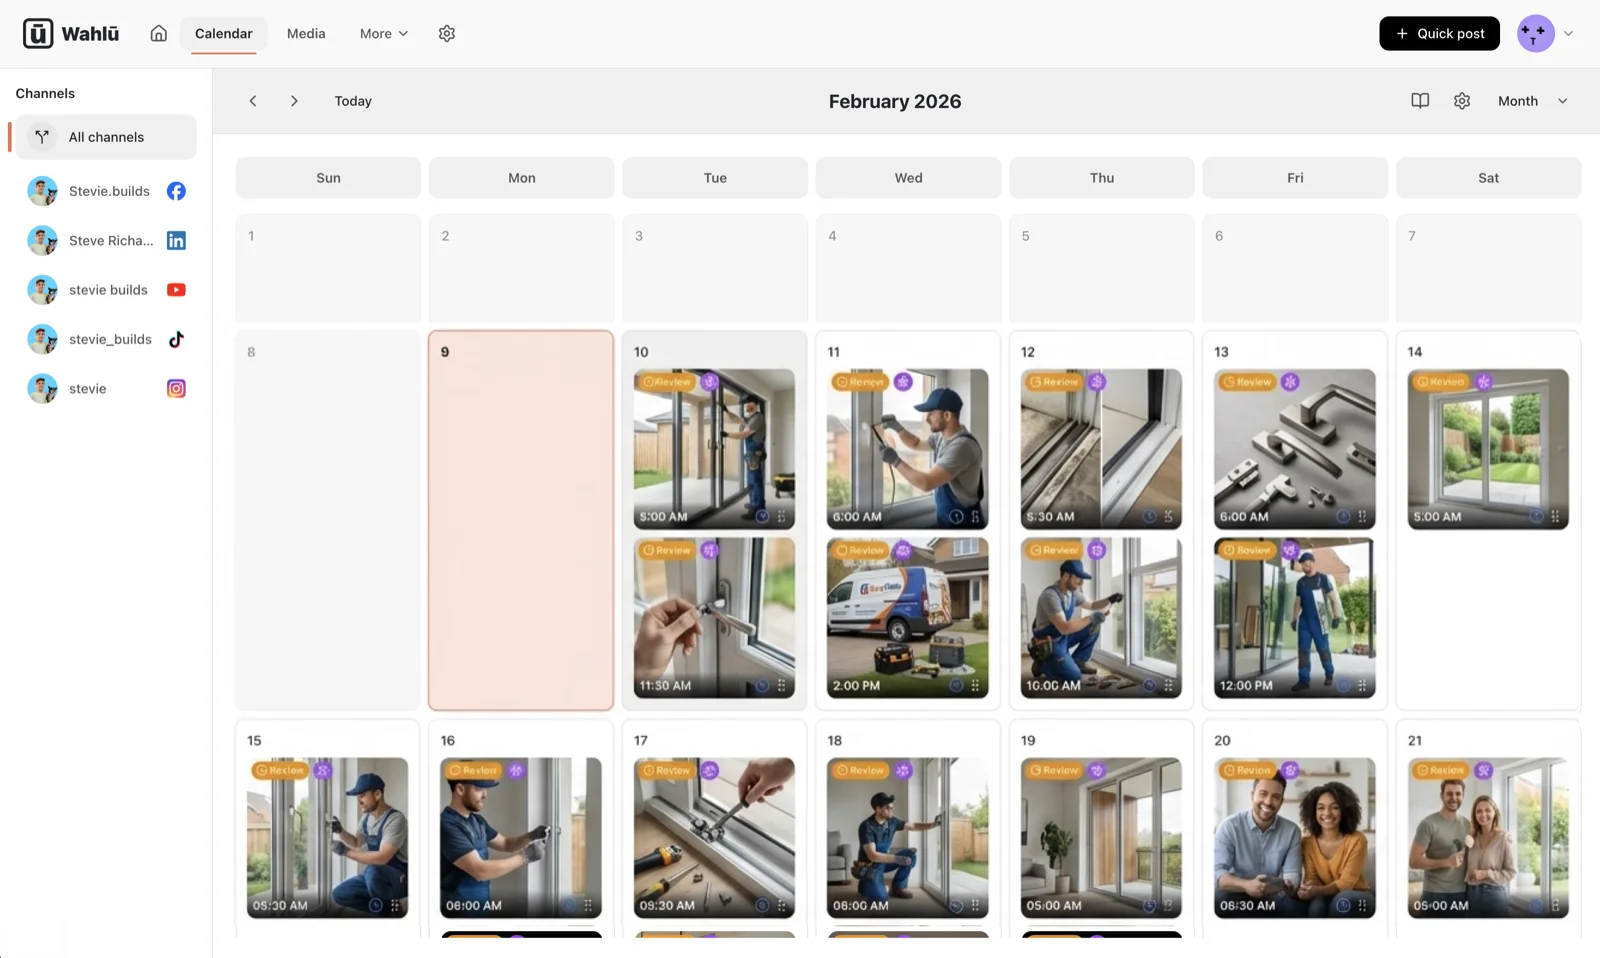
Task: Click the Wahlū logo
Action: (x=70, y=32)
